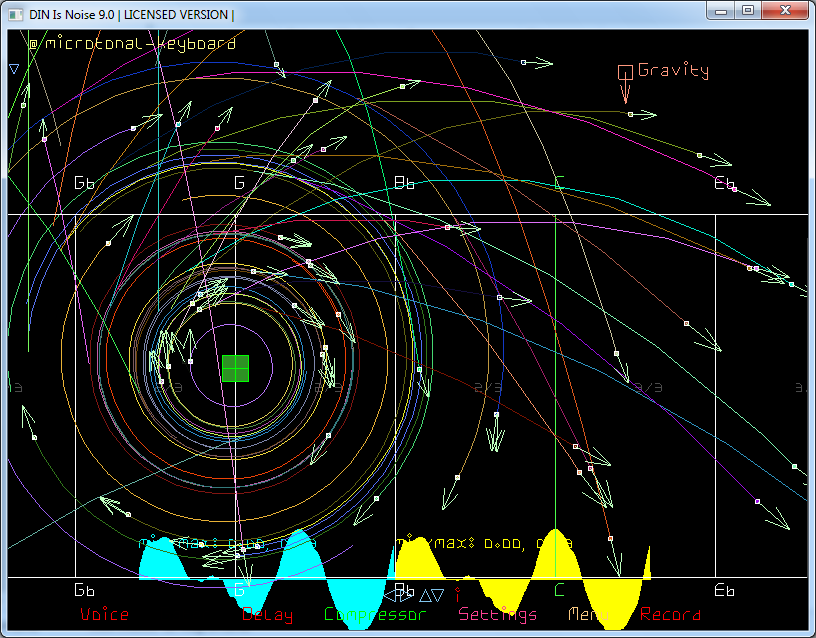
Task: Toggle the Voice option
Action: coord(104,614)
